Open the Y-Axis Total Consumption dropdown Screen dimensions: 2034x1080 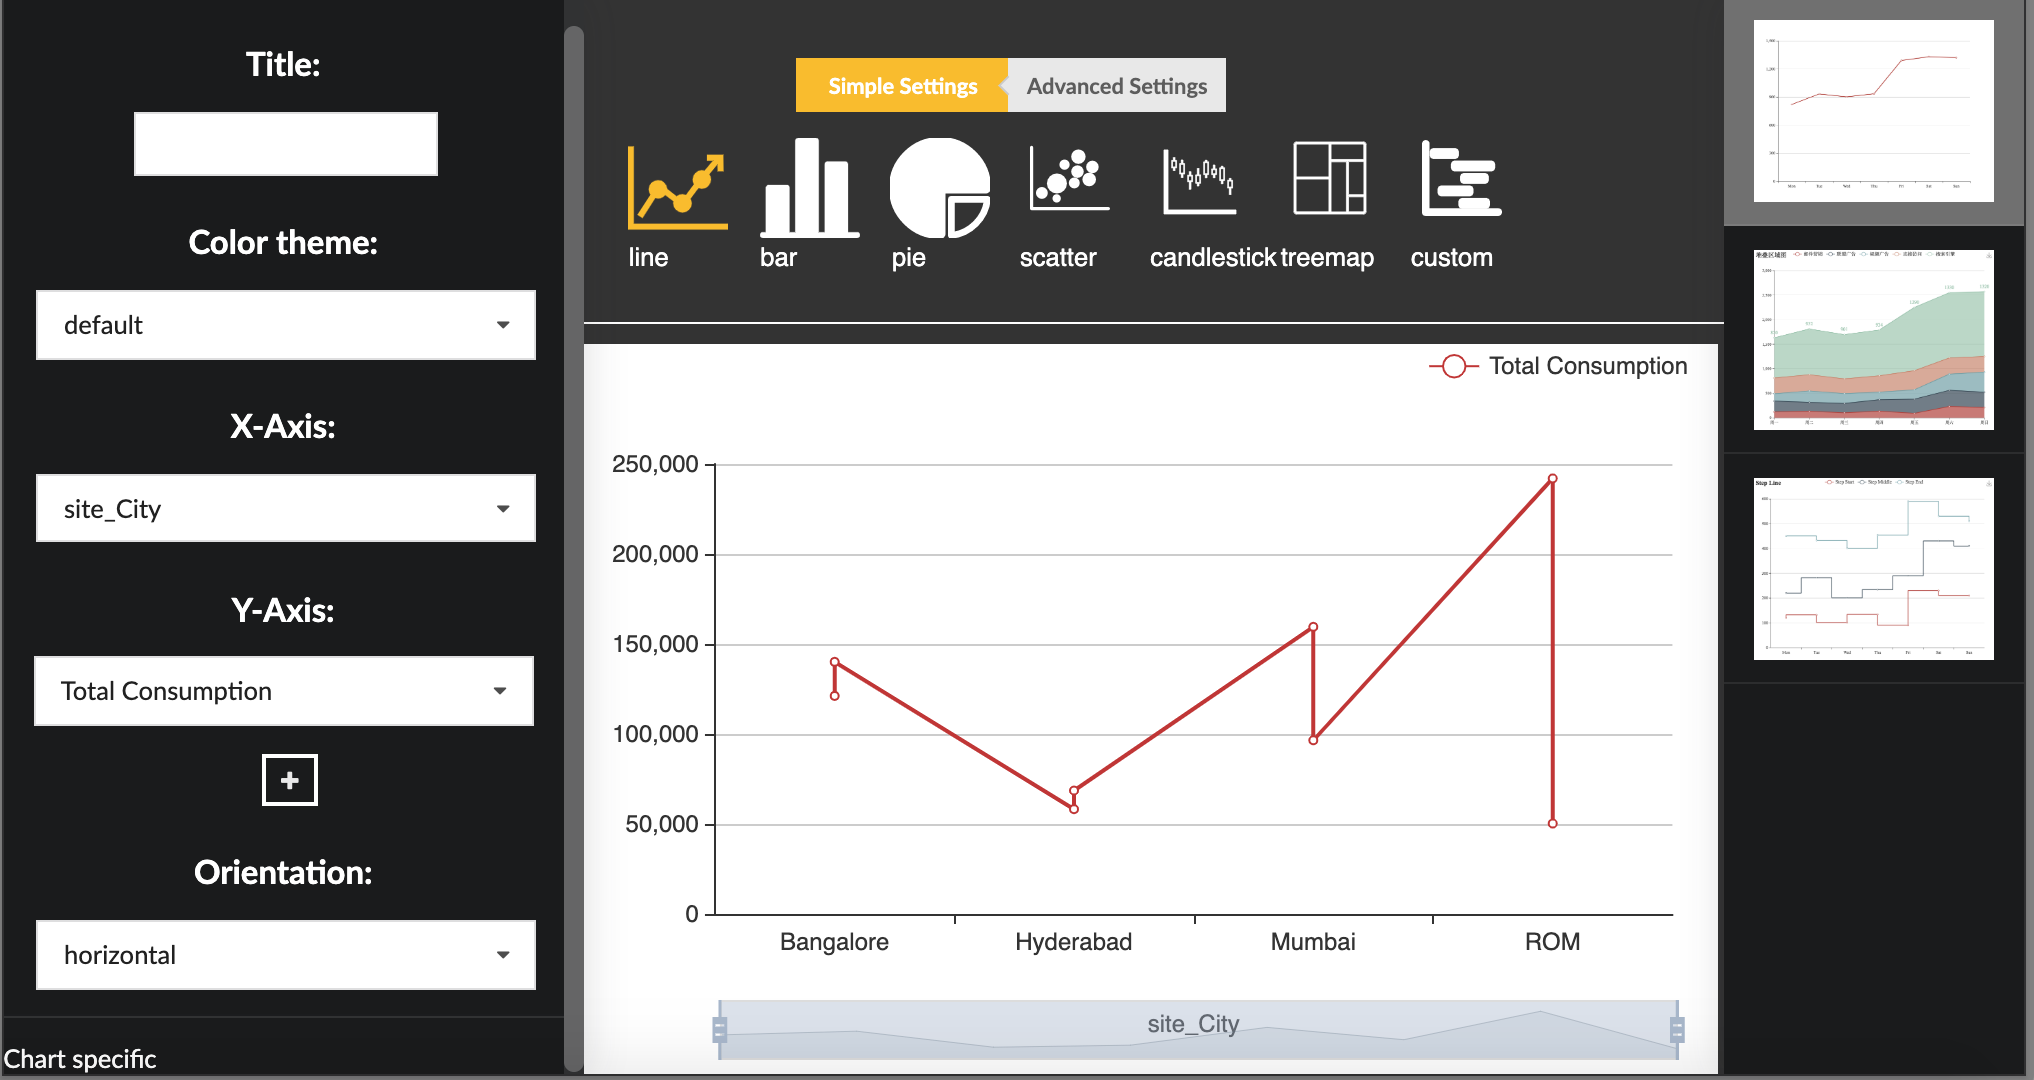coord(284,690)
